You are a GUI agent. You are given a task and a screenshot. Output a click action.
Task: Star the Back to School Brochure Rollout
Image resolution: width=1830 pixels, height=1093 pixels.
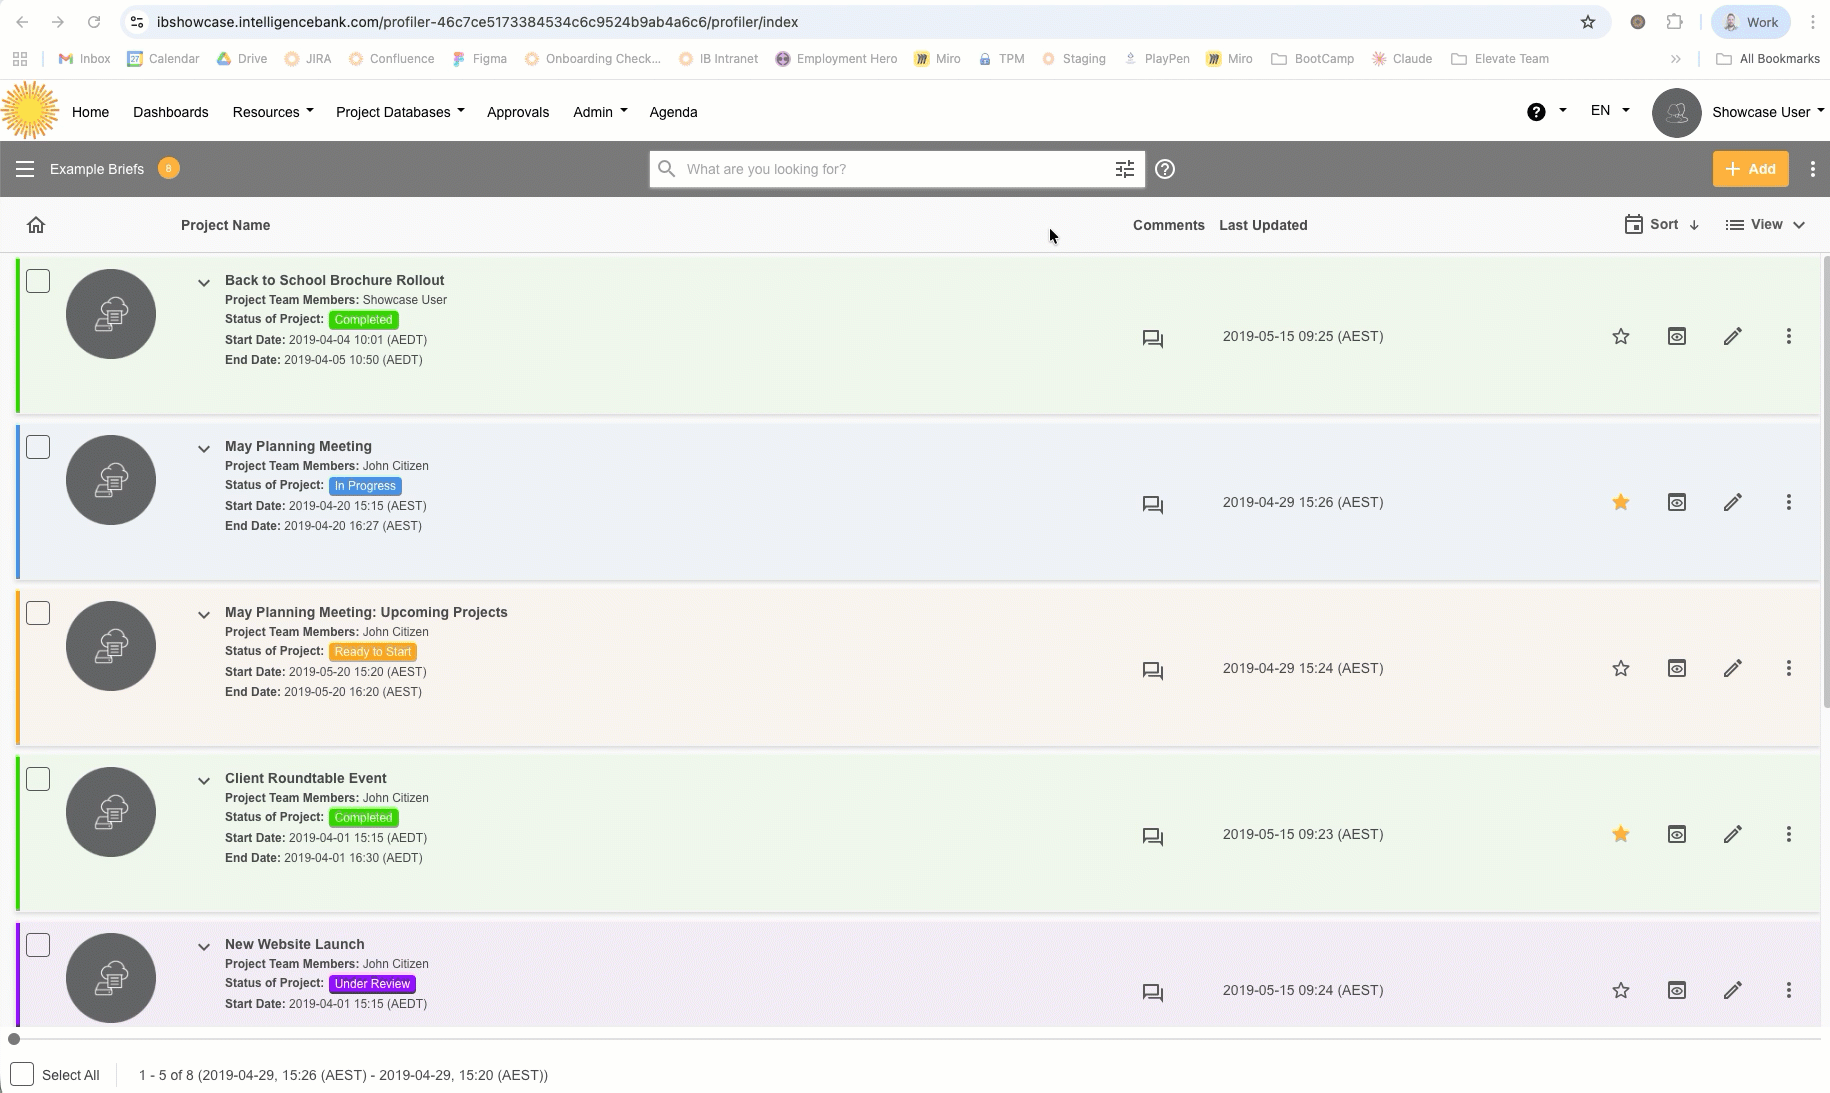[1620, 337]
